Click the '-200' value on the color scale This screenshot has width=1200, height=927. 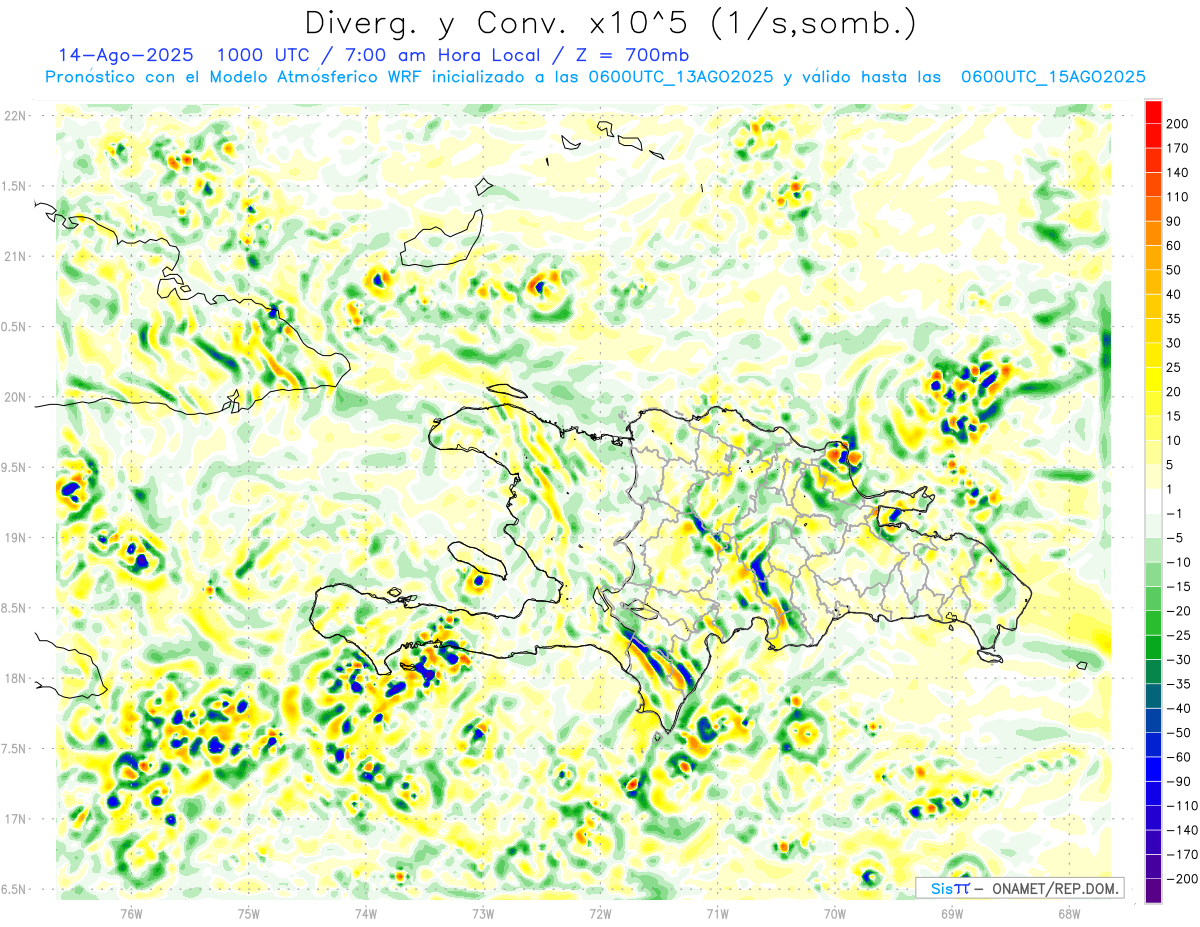(x=1182, y=879)
